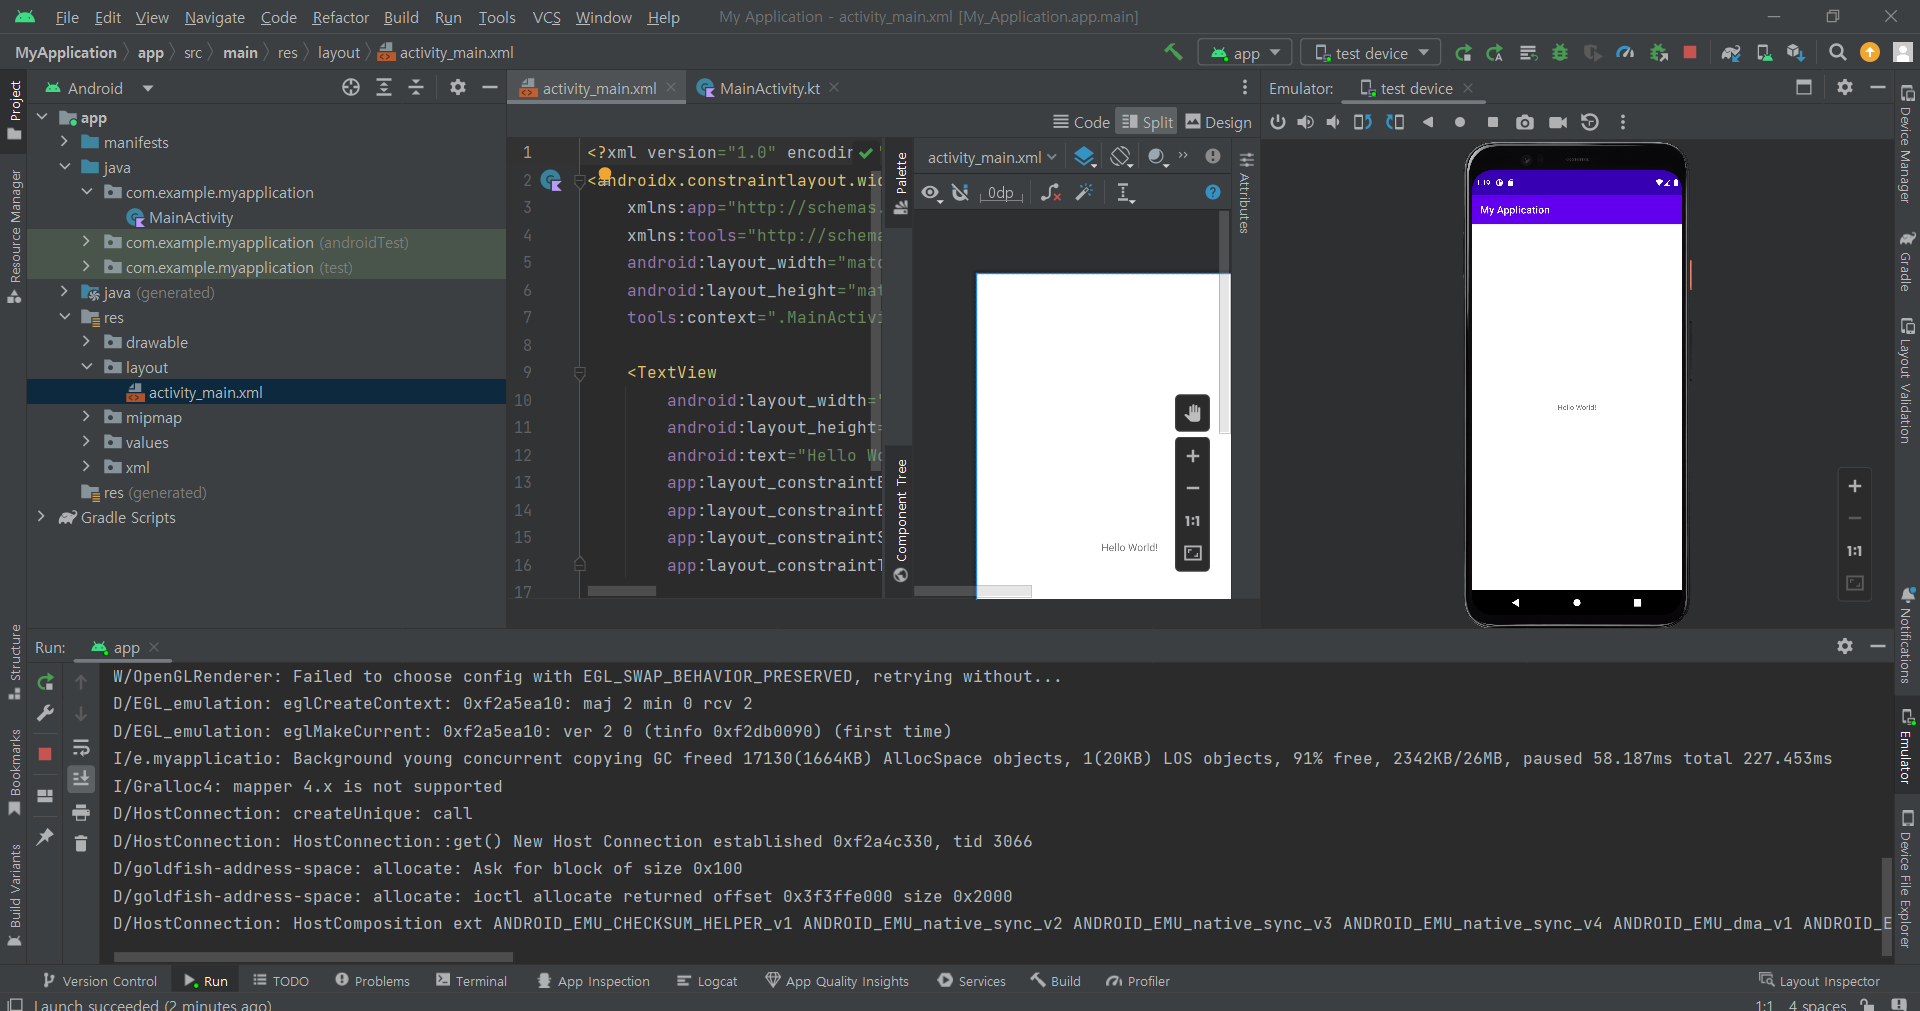Switch editor to Design view mode

[x=1218, y=121]
